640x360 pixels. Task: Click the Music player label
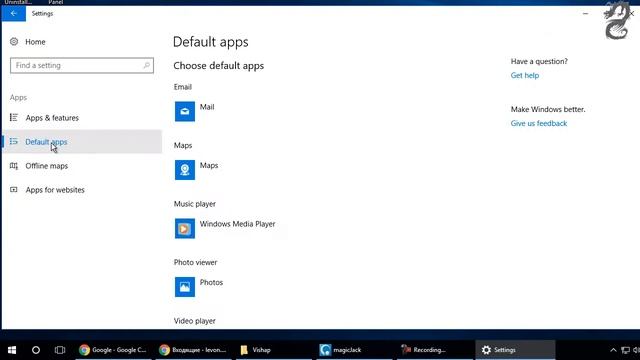(x=195, y=204)
